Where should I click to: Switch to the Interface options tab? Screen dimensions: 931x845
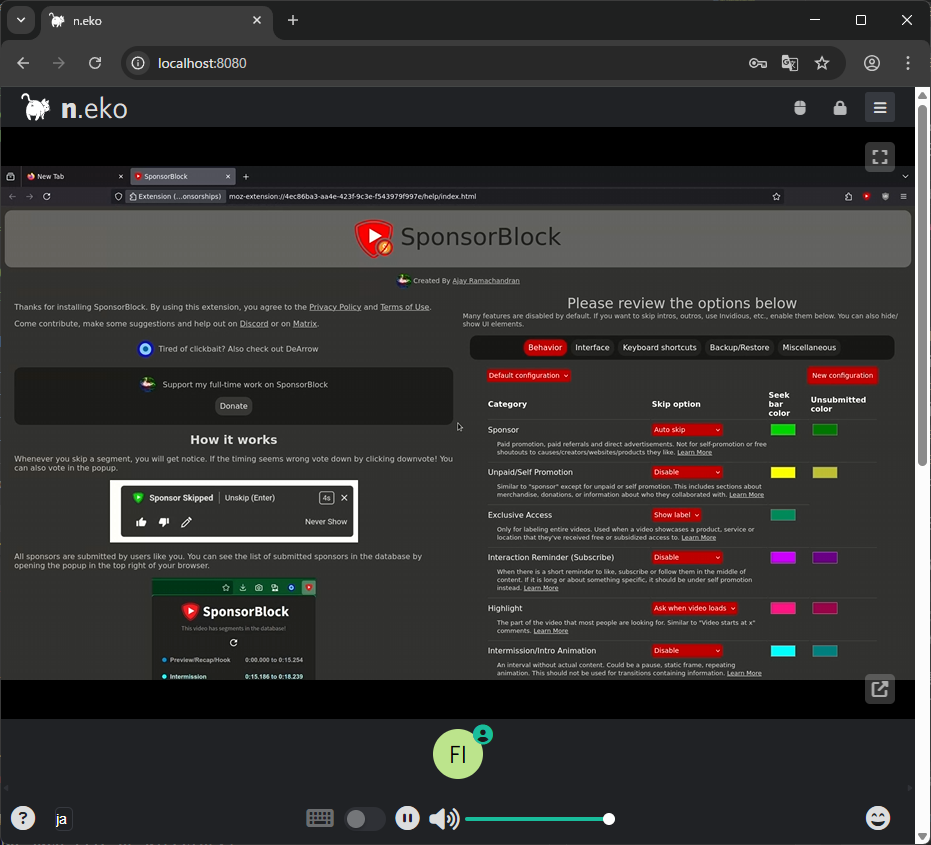coord(592,347)
